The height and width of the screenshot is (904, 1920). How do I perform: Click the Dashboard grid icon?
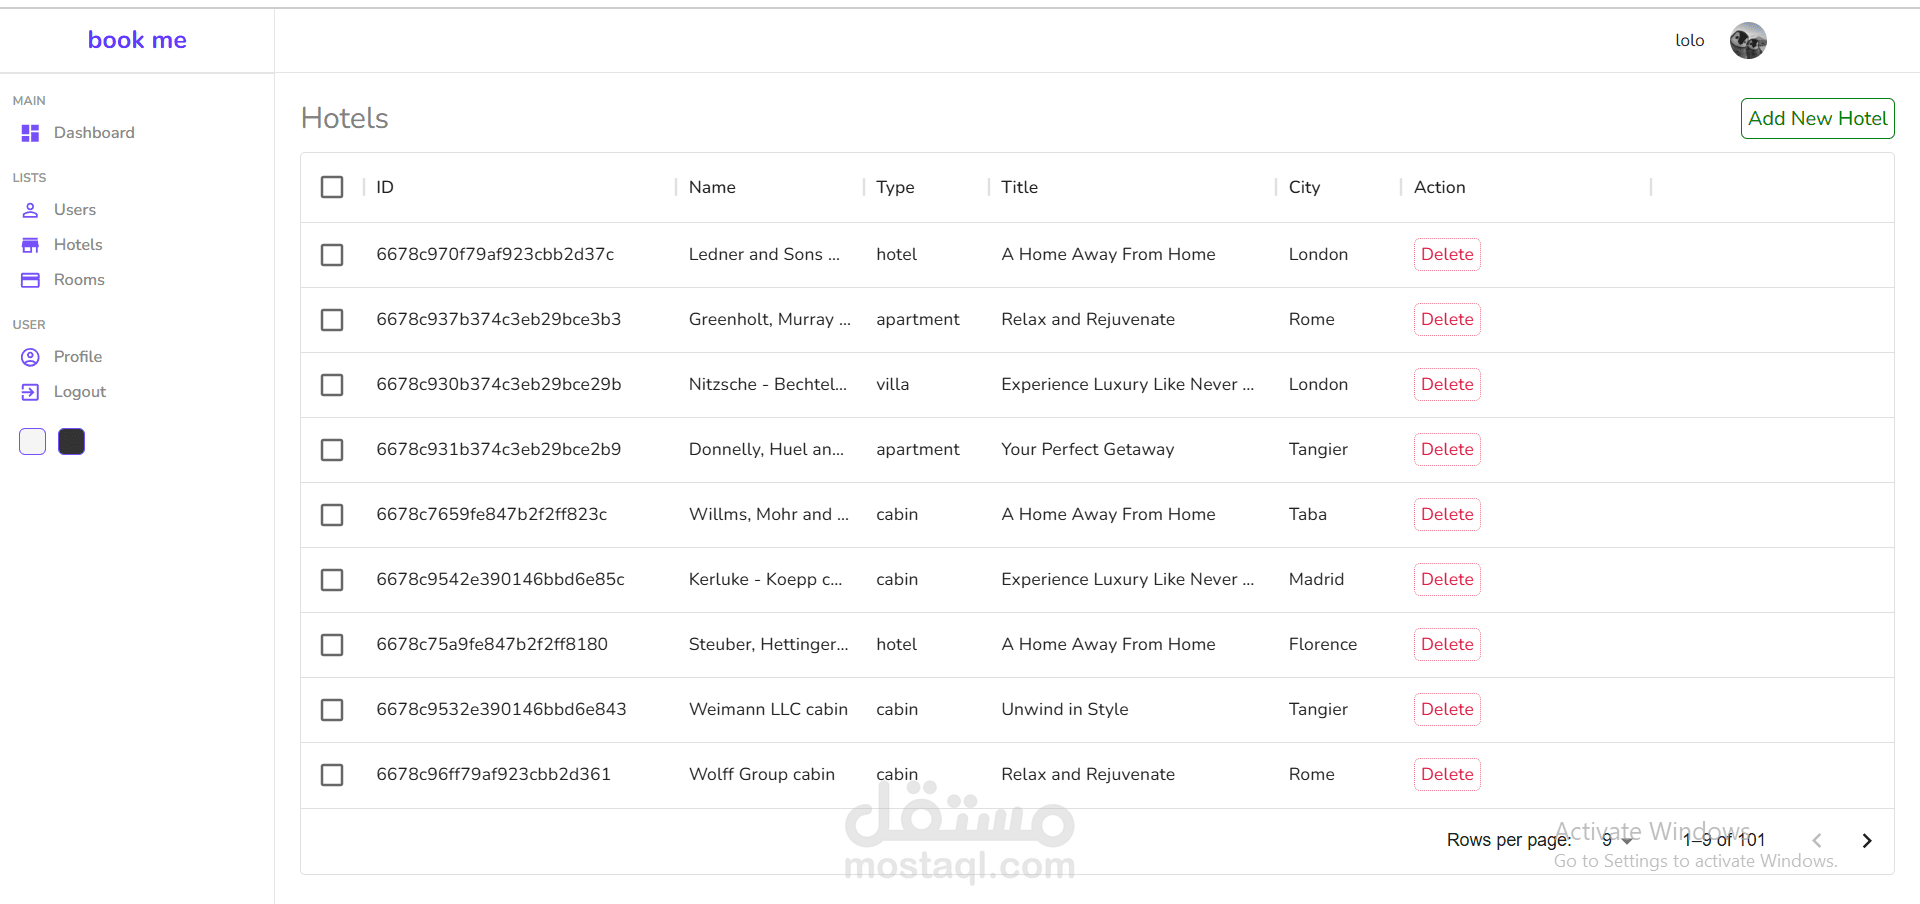[x=30, y=133]
